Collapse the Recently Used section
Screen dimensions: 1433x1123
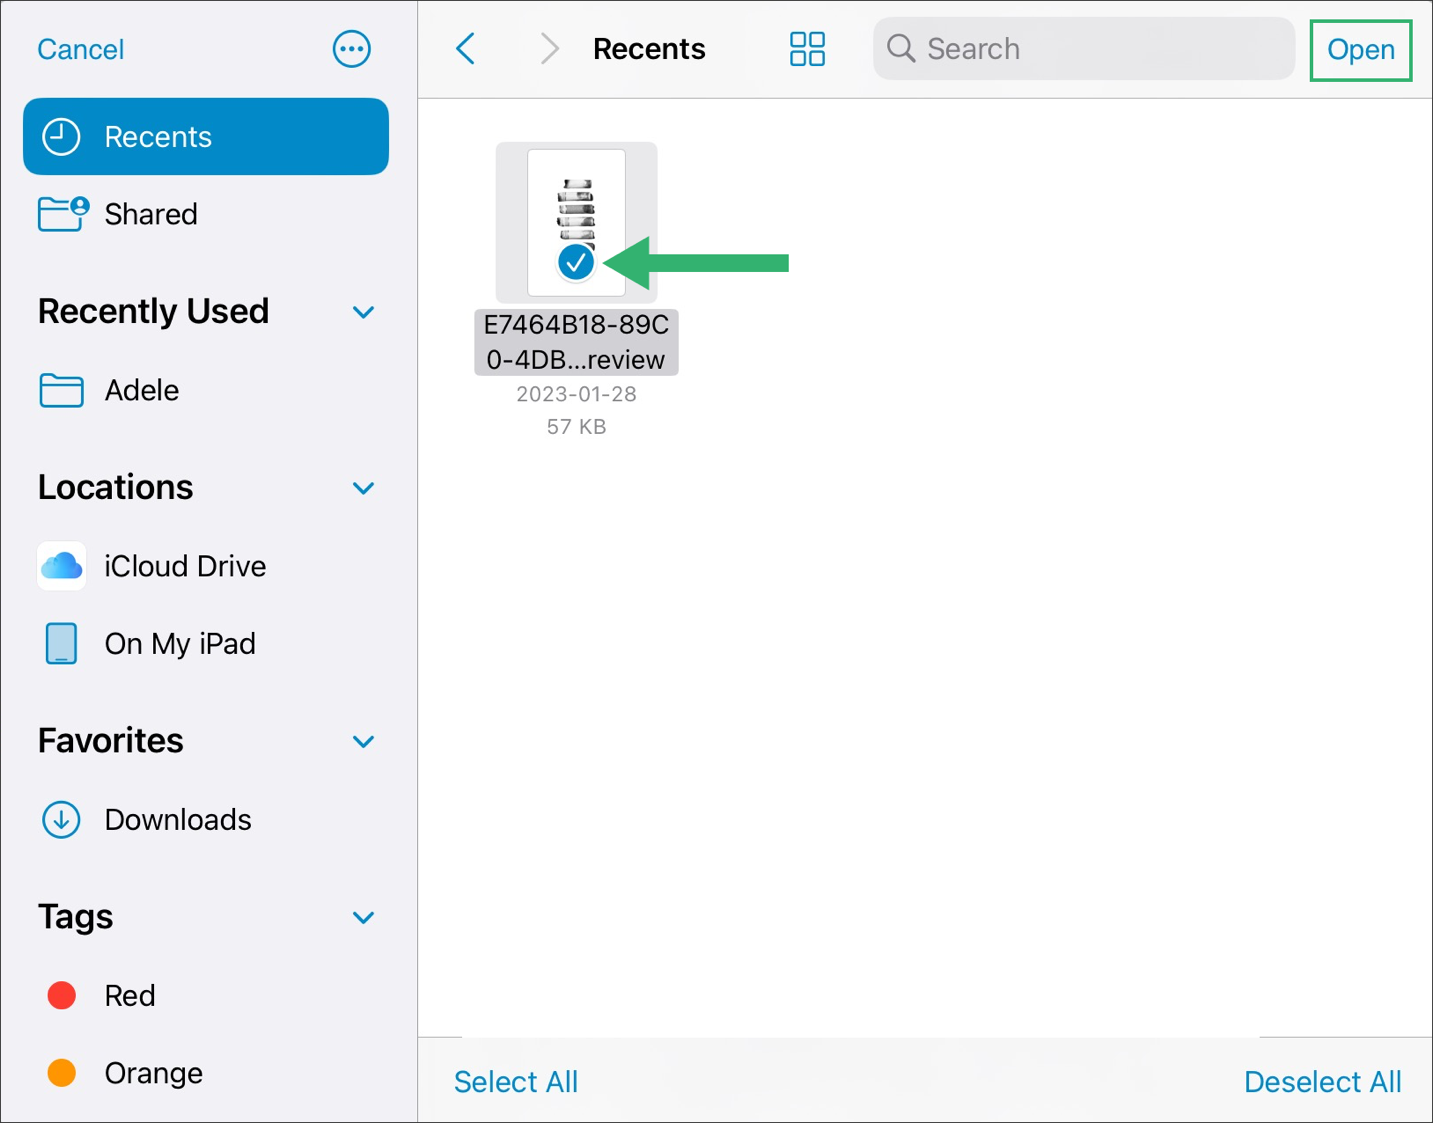click(364, 312)
